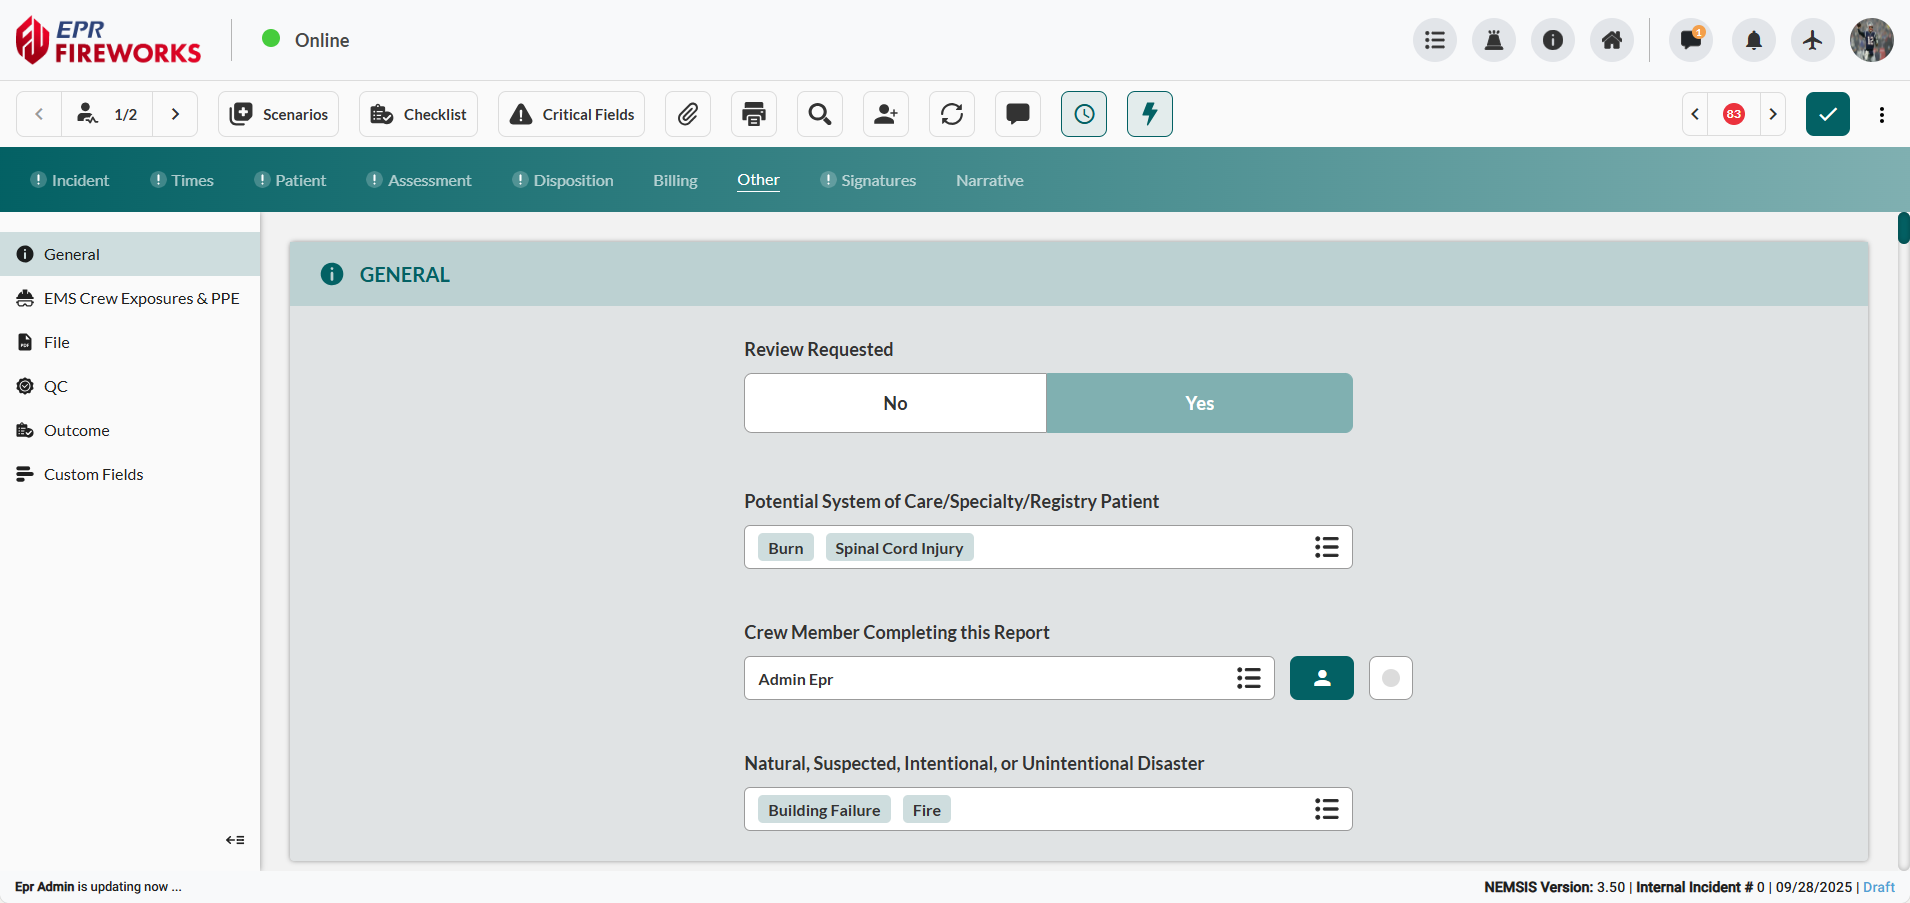The width and height of the screenshot is (1910, 903).
Task: Open the Disaster type selection list
Action: pyautogui.click(x=1326, y=809)
